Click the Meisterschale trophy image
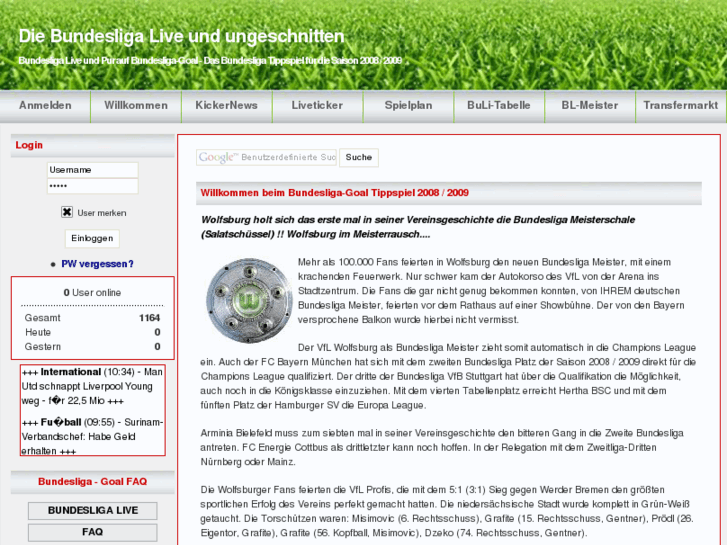727x545 pixels. (x=249, y=301)
